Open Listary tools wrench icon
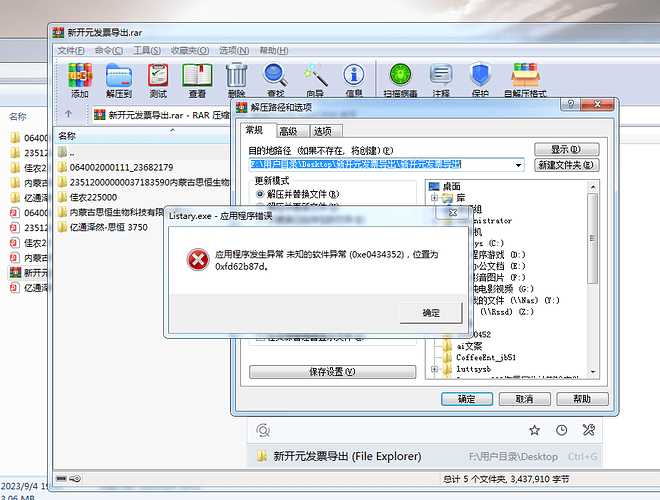Screen dimensions: 660x500 pos(588,430)
